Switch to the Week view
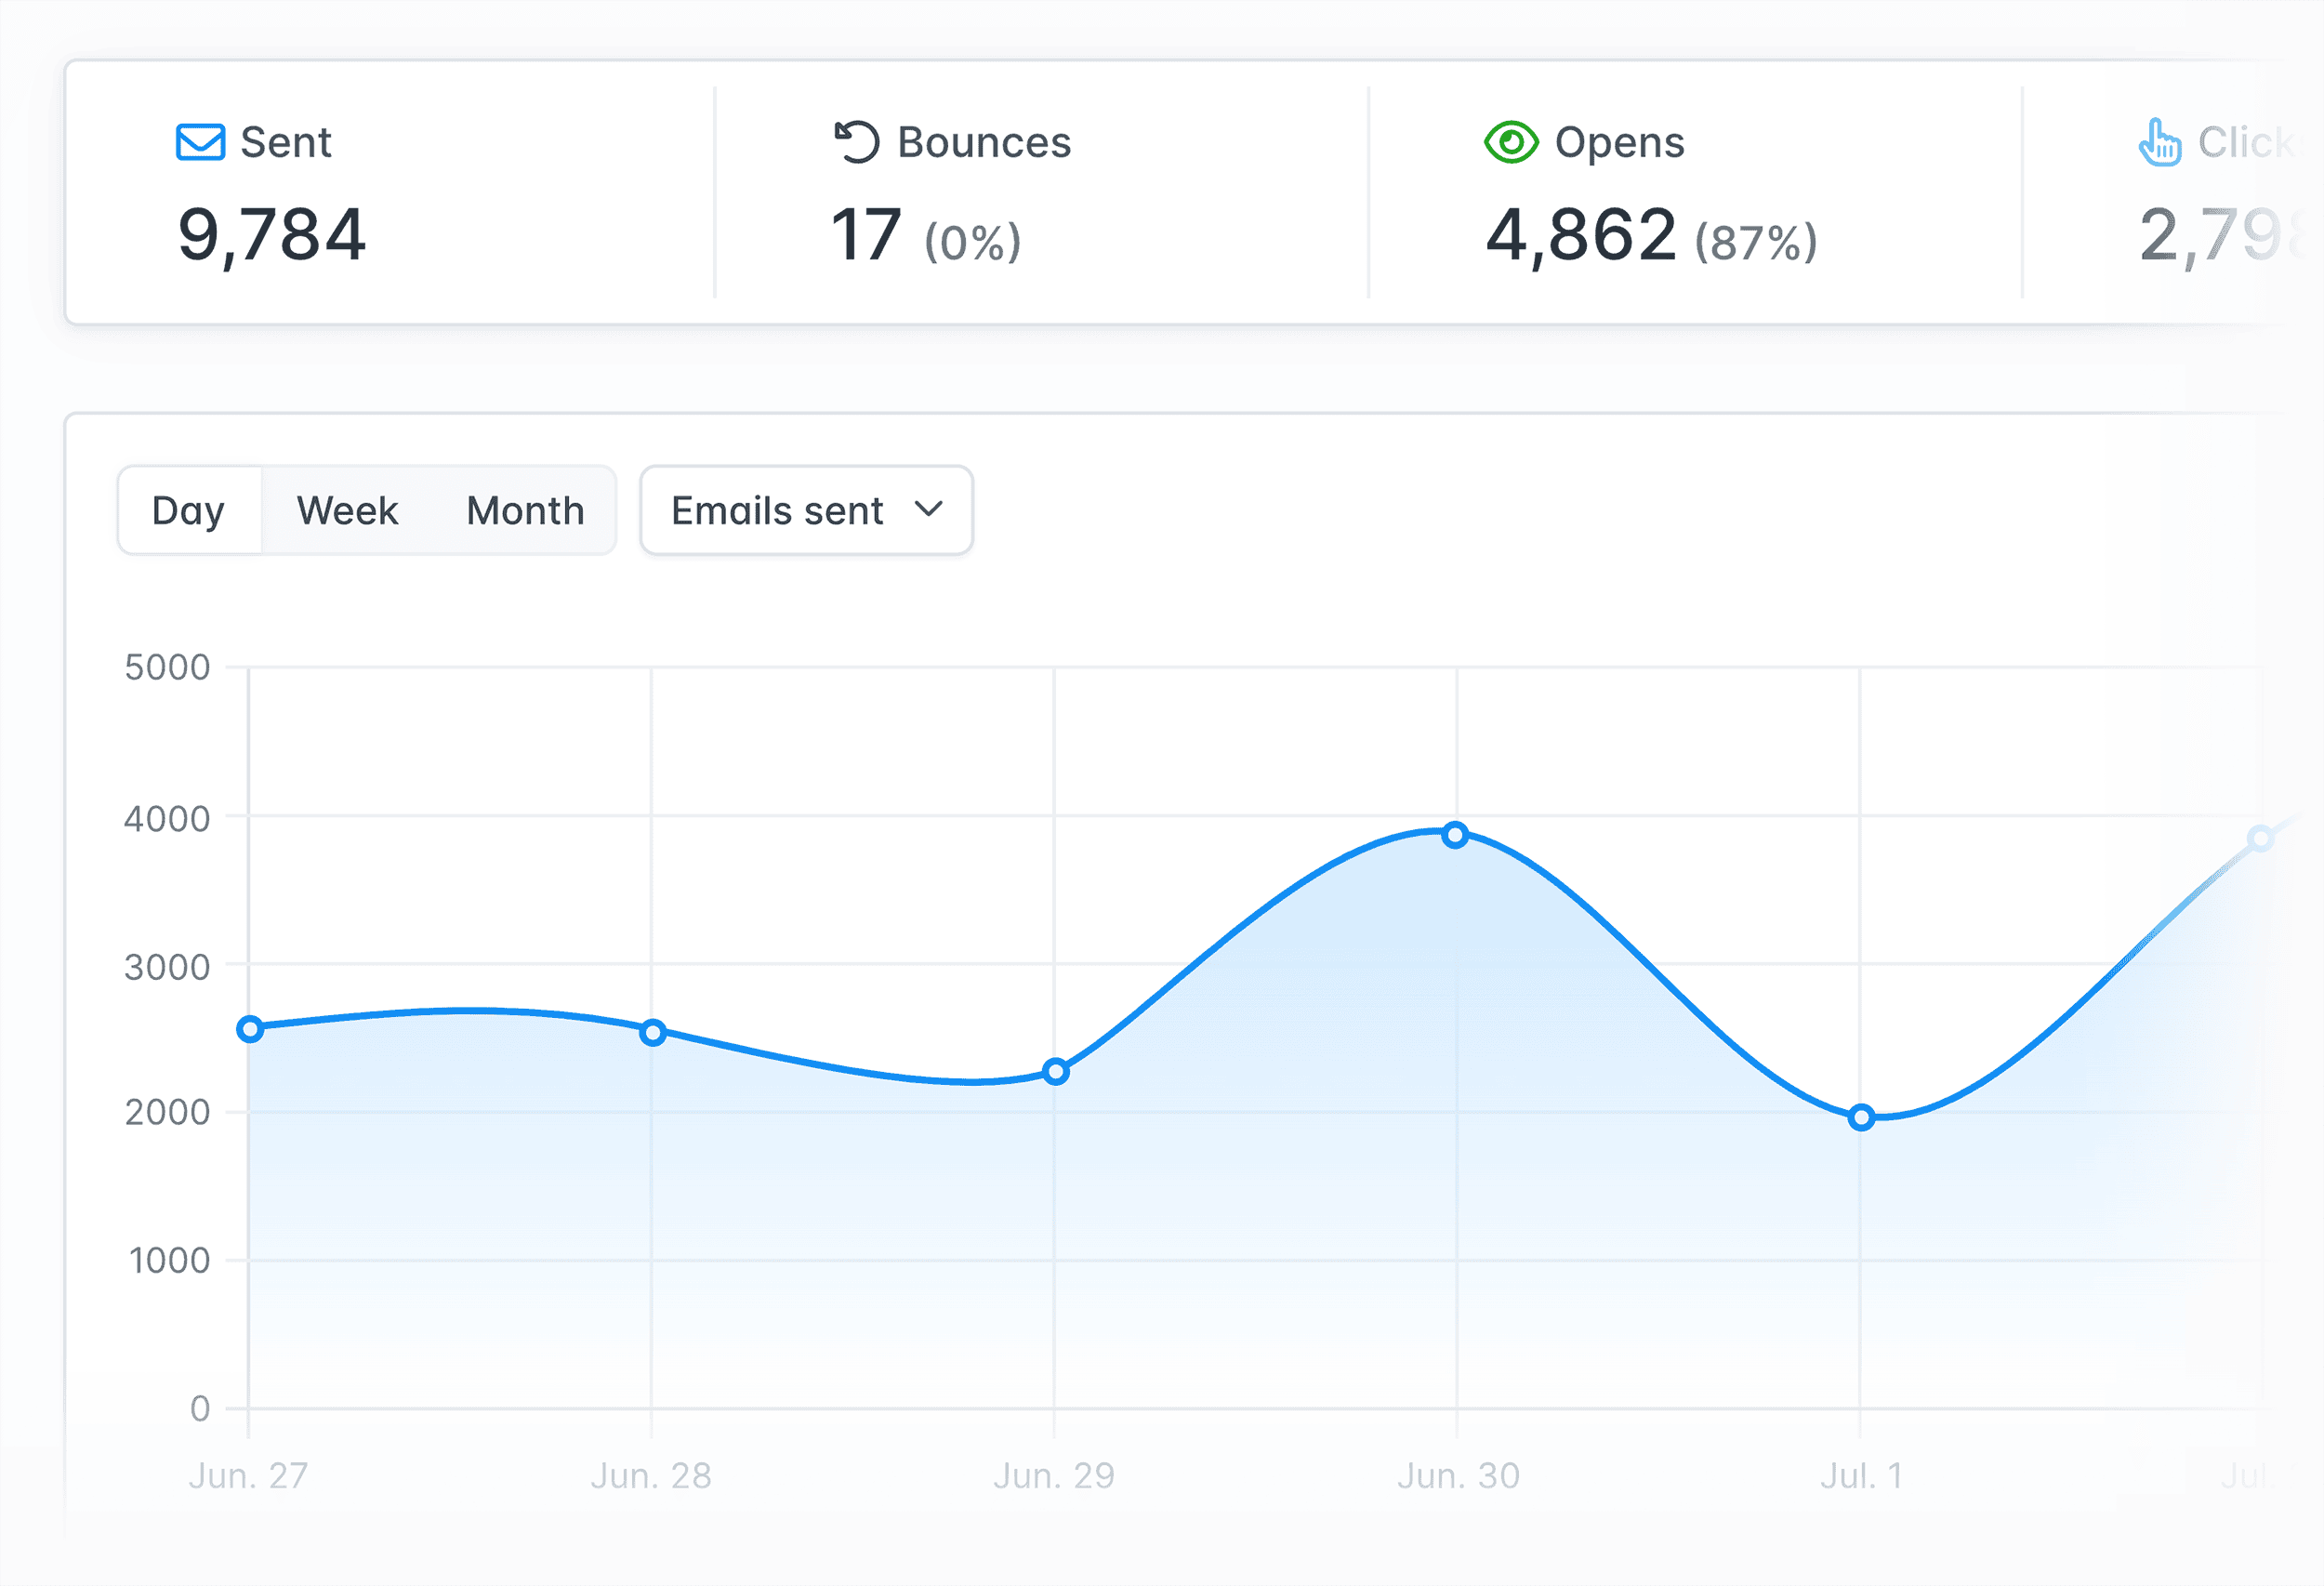The height and width of the screenshot is (1586, 2324). click(345, 510)
